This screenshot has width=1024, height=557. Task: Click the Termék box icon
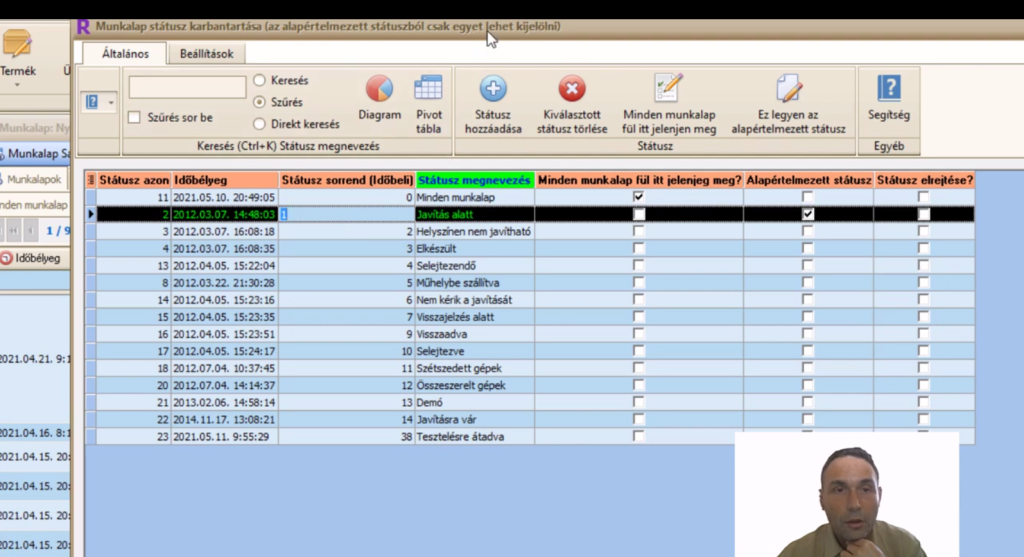tap(17, 44)
